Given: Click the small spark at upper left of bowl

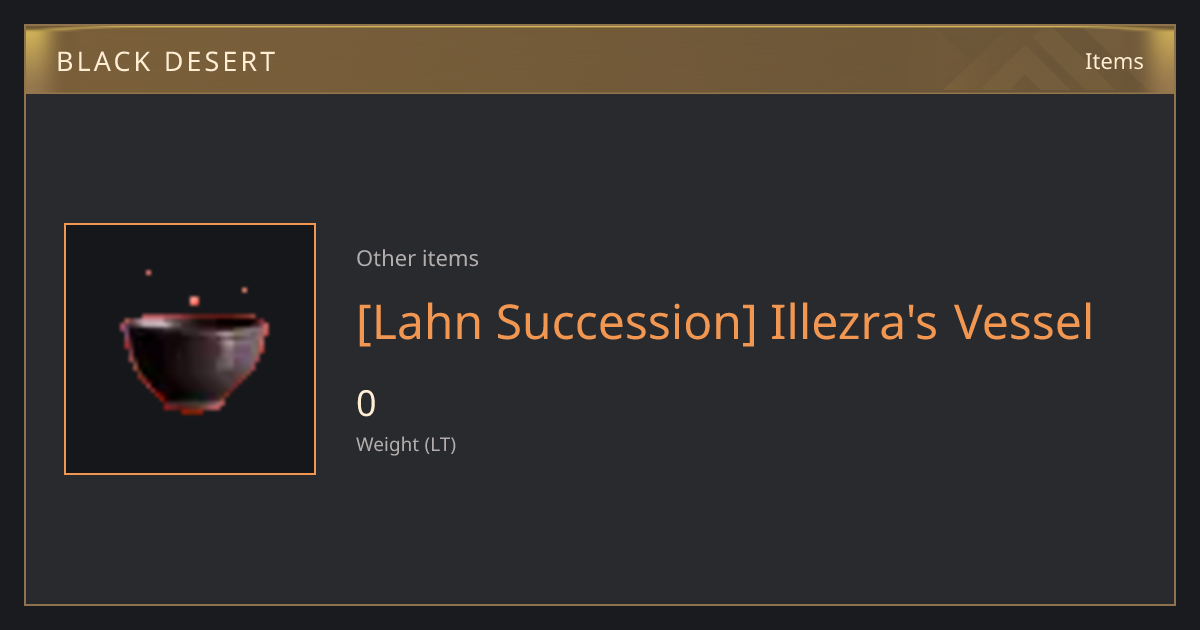Looking at the screenshot, I should click(x=148, y=272).
